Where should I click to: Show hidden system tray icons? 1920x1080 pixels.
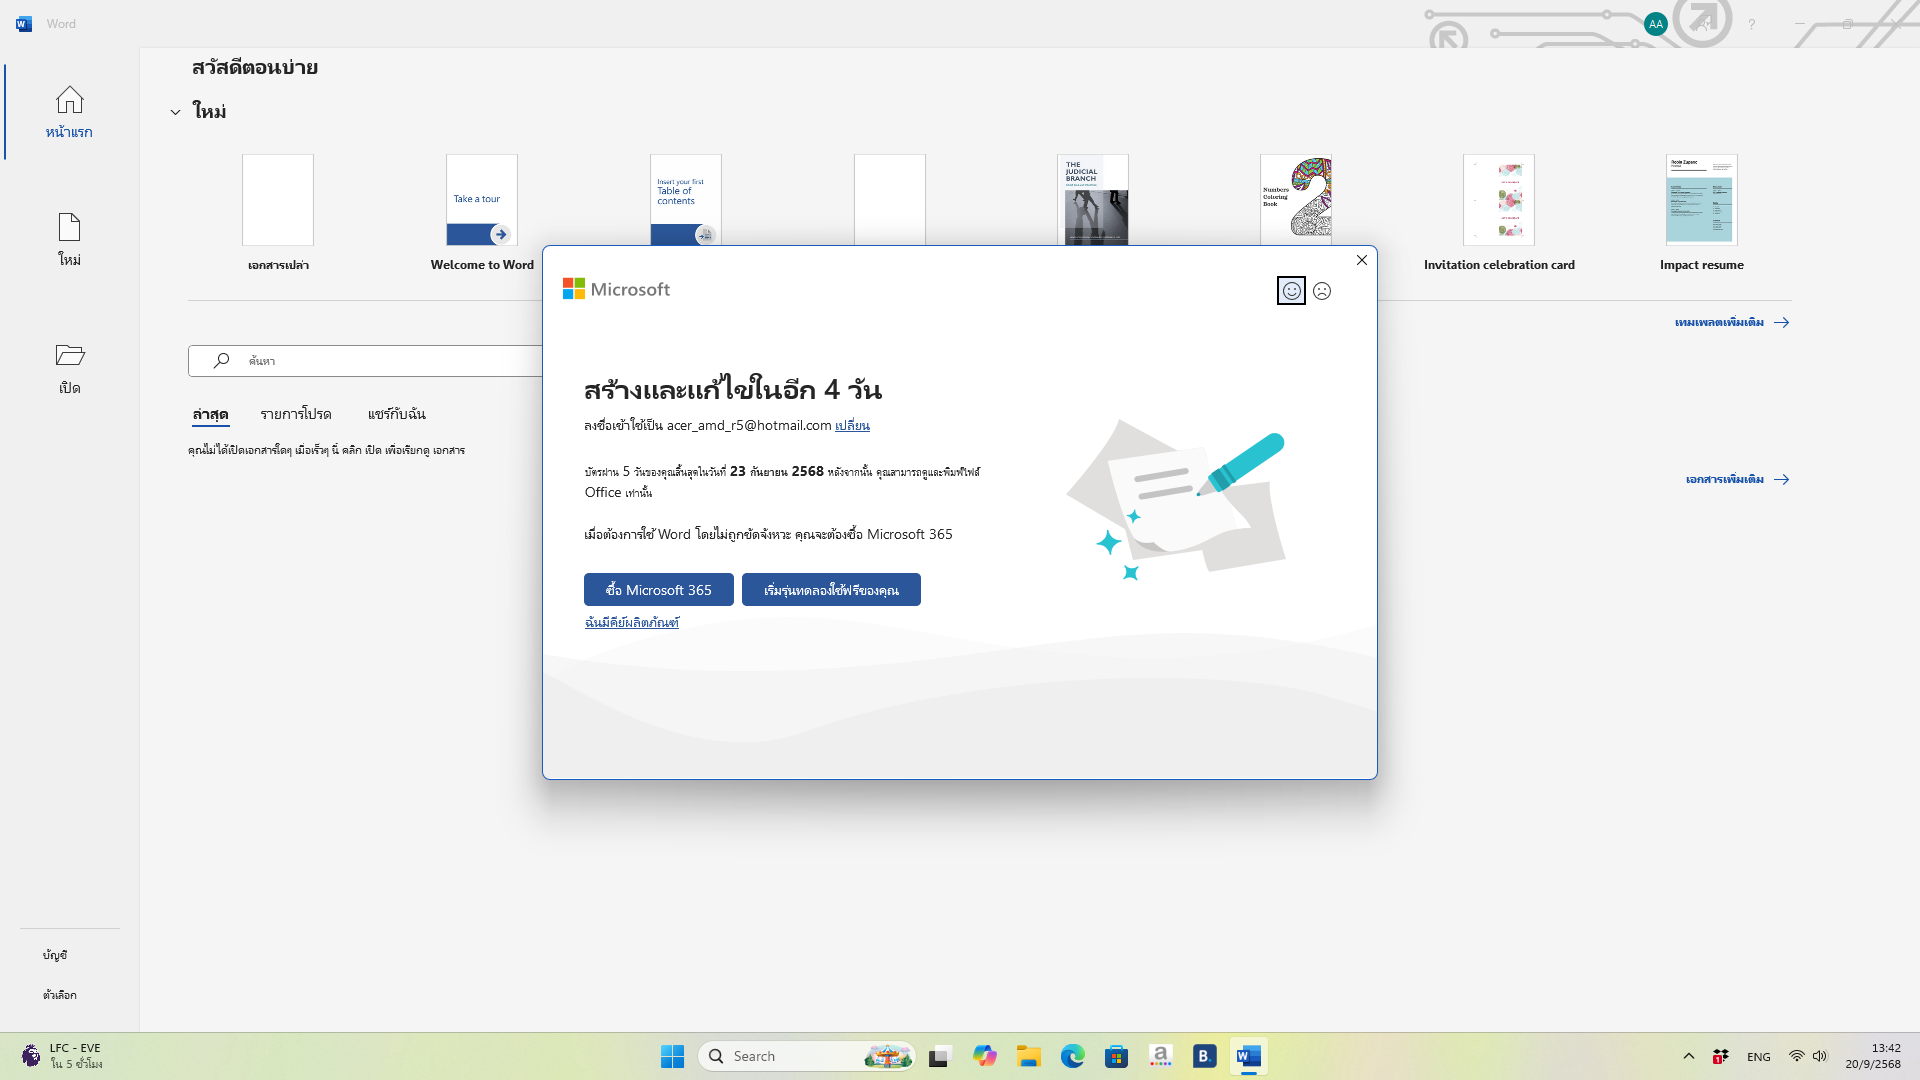[x=1689, y=1056]
